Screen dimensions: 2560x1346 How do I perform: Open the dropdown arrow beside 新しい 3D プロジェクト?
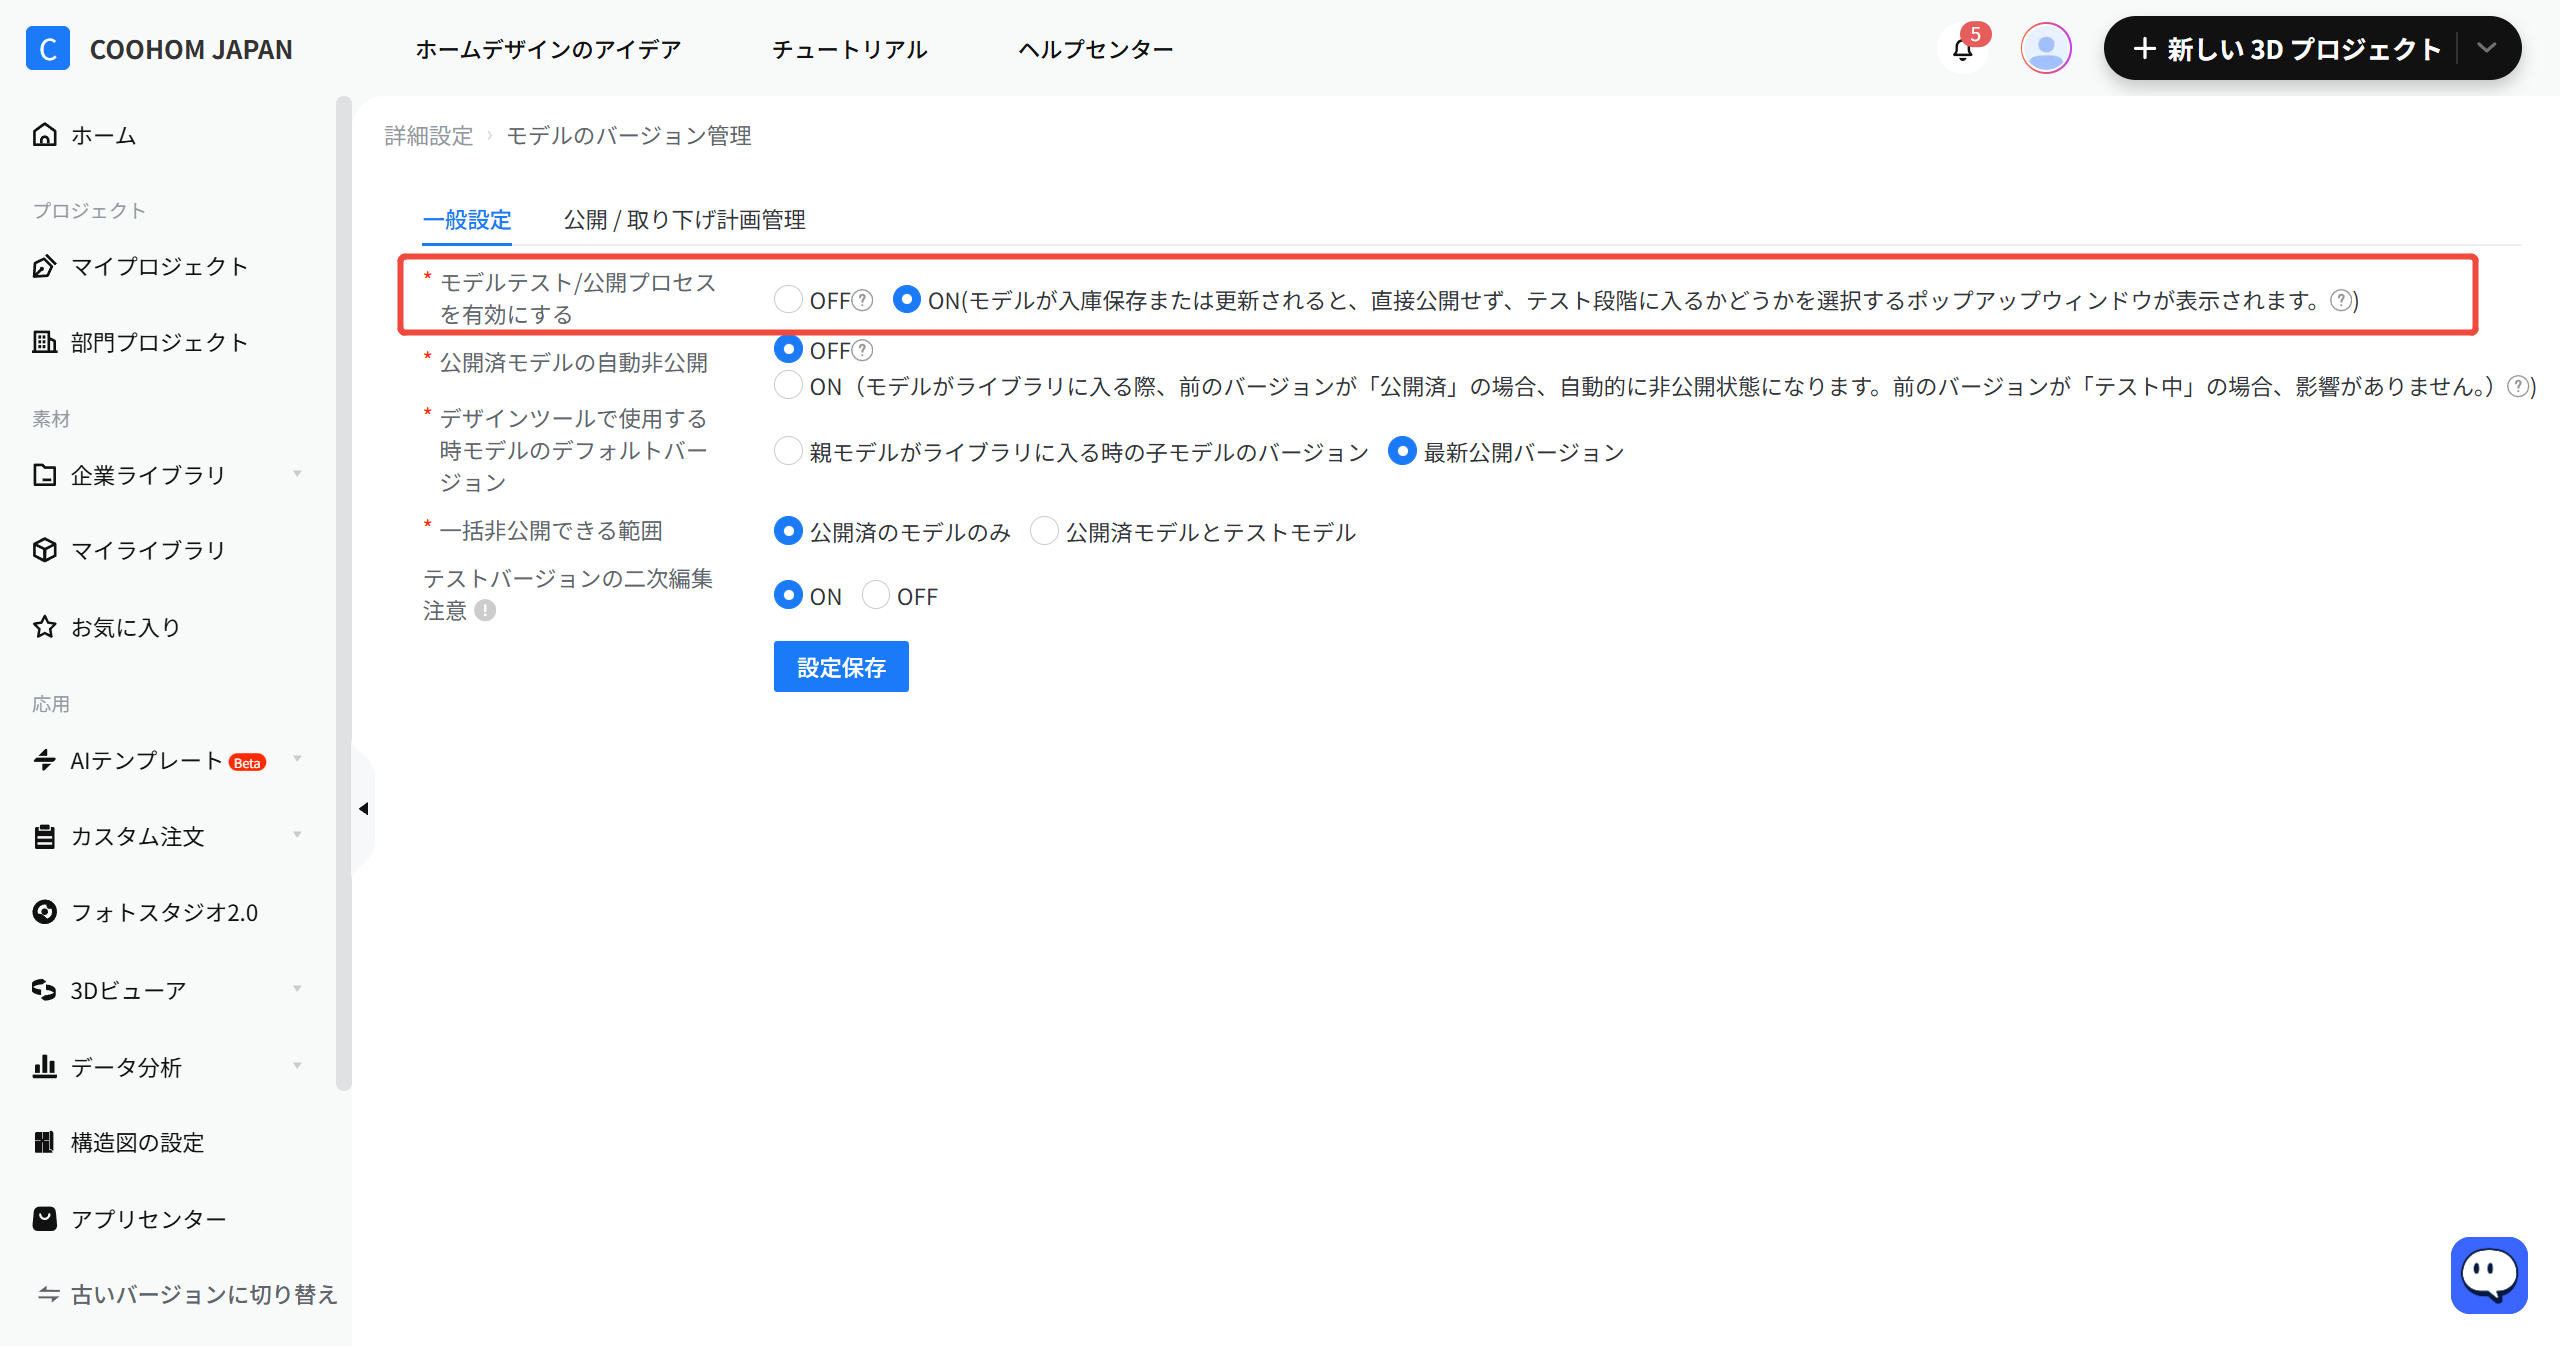[x=2486, y=48]
